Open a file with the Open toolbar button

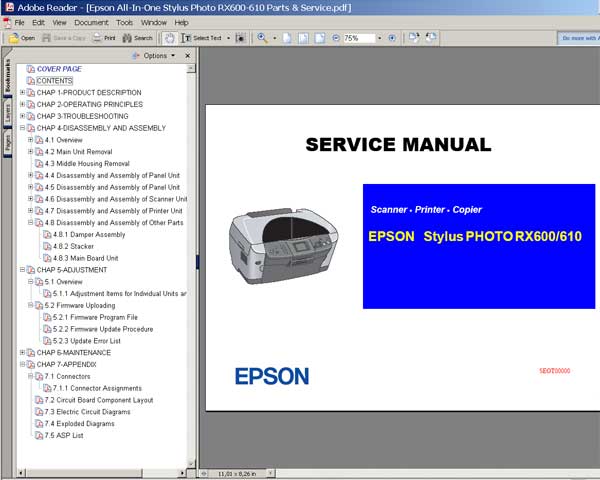pos(22,38)
